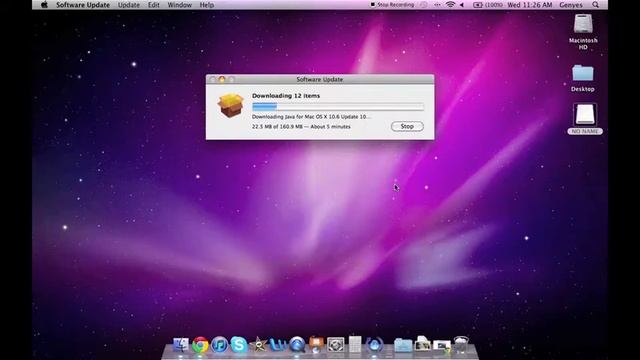Screen dimensions: 640x360
Task: Launch Google Chrome from the Dock
Action: pos(200,345)
